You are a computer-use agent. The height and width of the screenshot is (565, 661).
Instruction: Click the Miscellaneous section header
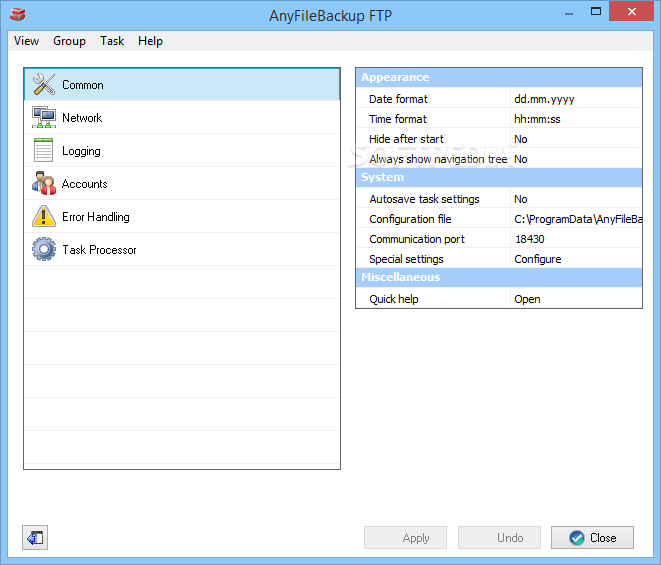click(499, 277)
